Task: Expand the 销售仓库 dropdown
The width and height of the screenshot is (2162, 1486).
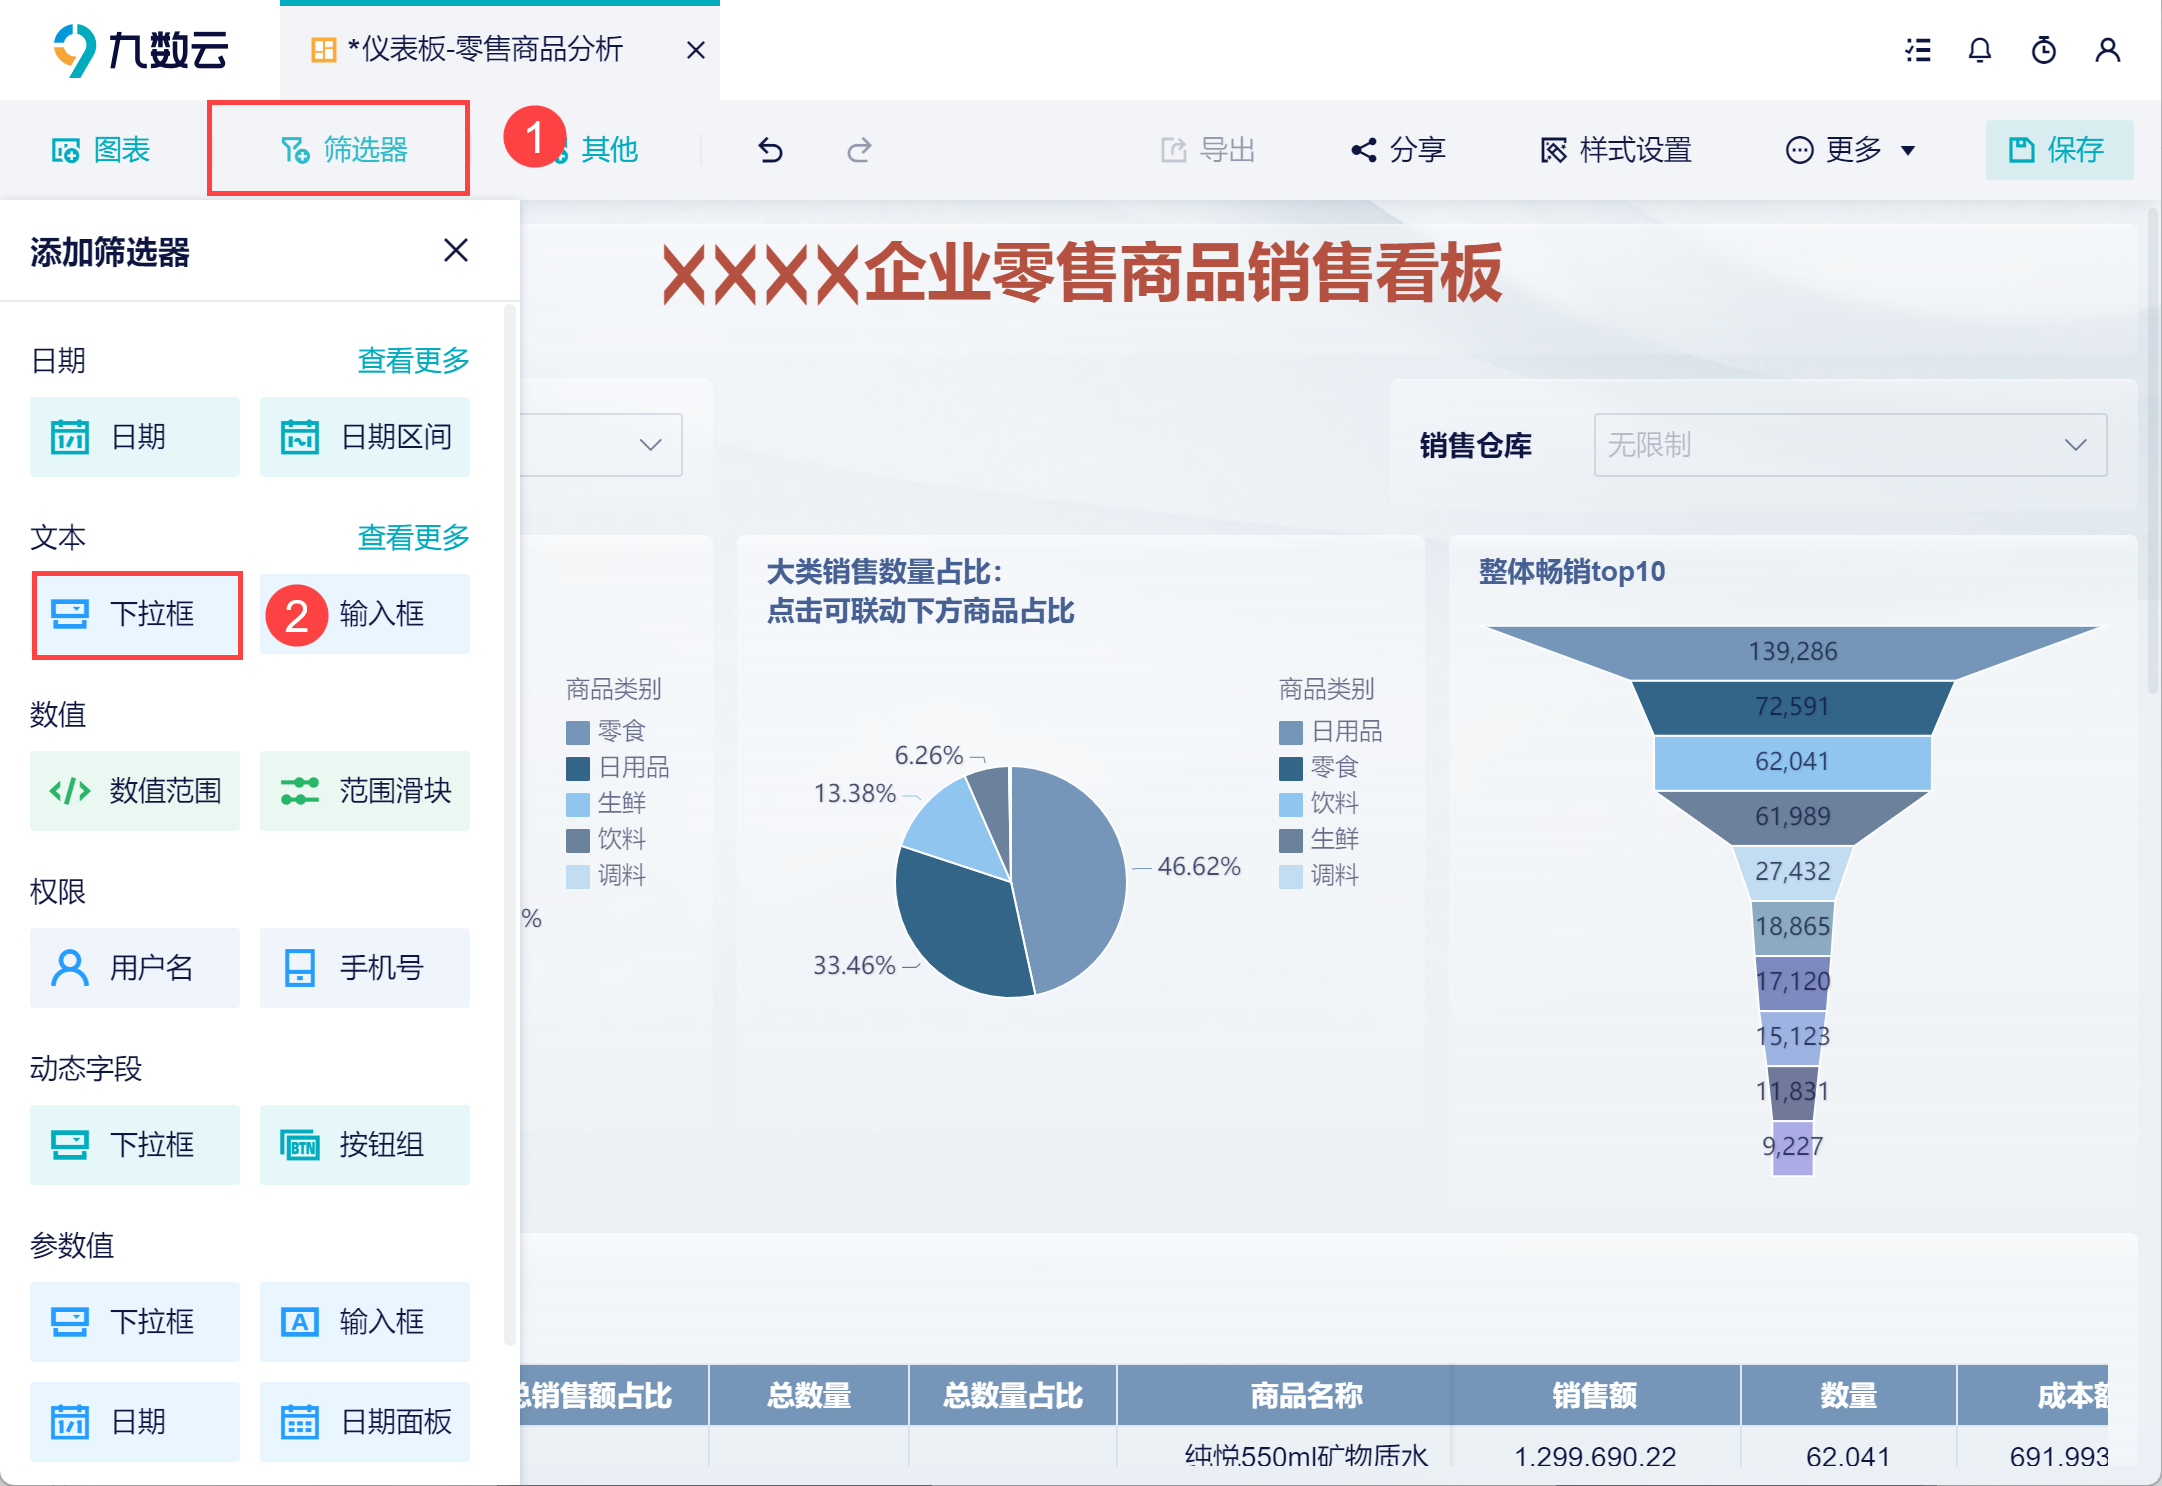Action: [1850, 445]
